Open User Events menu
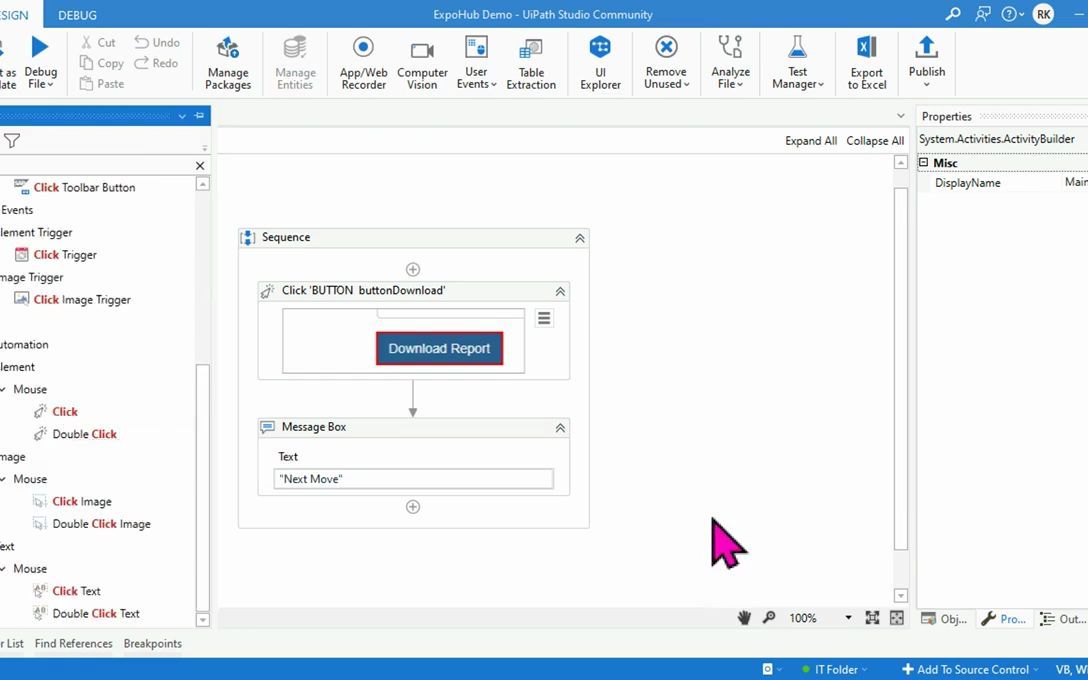Screen dimensions: 1088x680 (x=476, y=64)
